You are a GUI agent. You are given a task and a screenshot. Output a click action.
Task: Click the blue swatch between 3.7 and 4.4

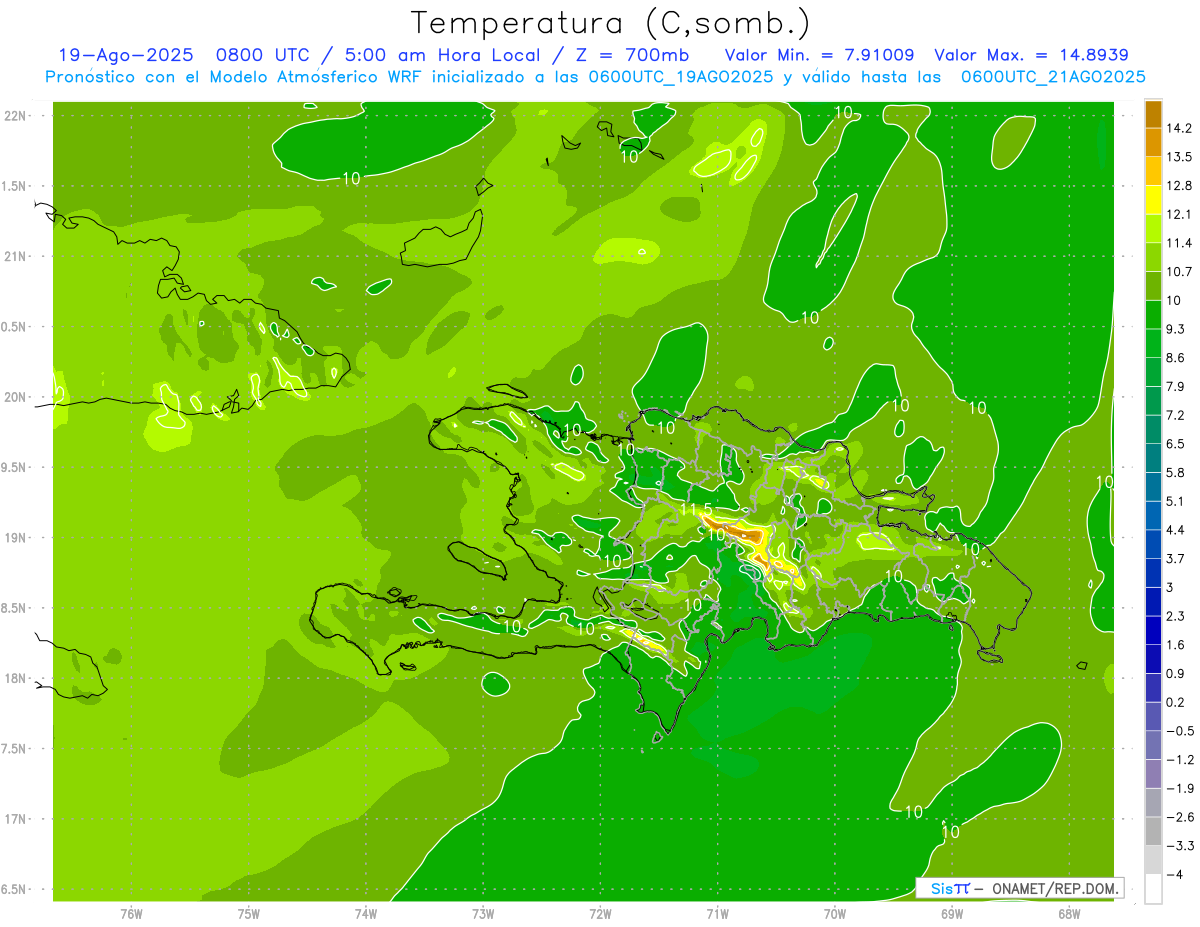pos(1153,544)
